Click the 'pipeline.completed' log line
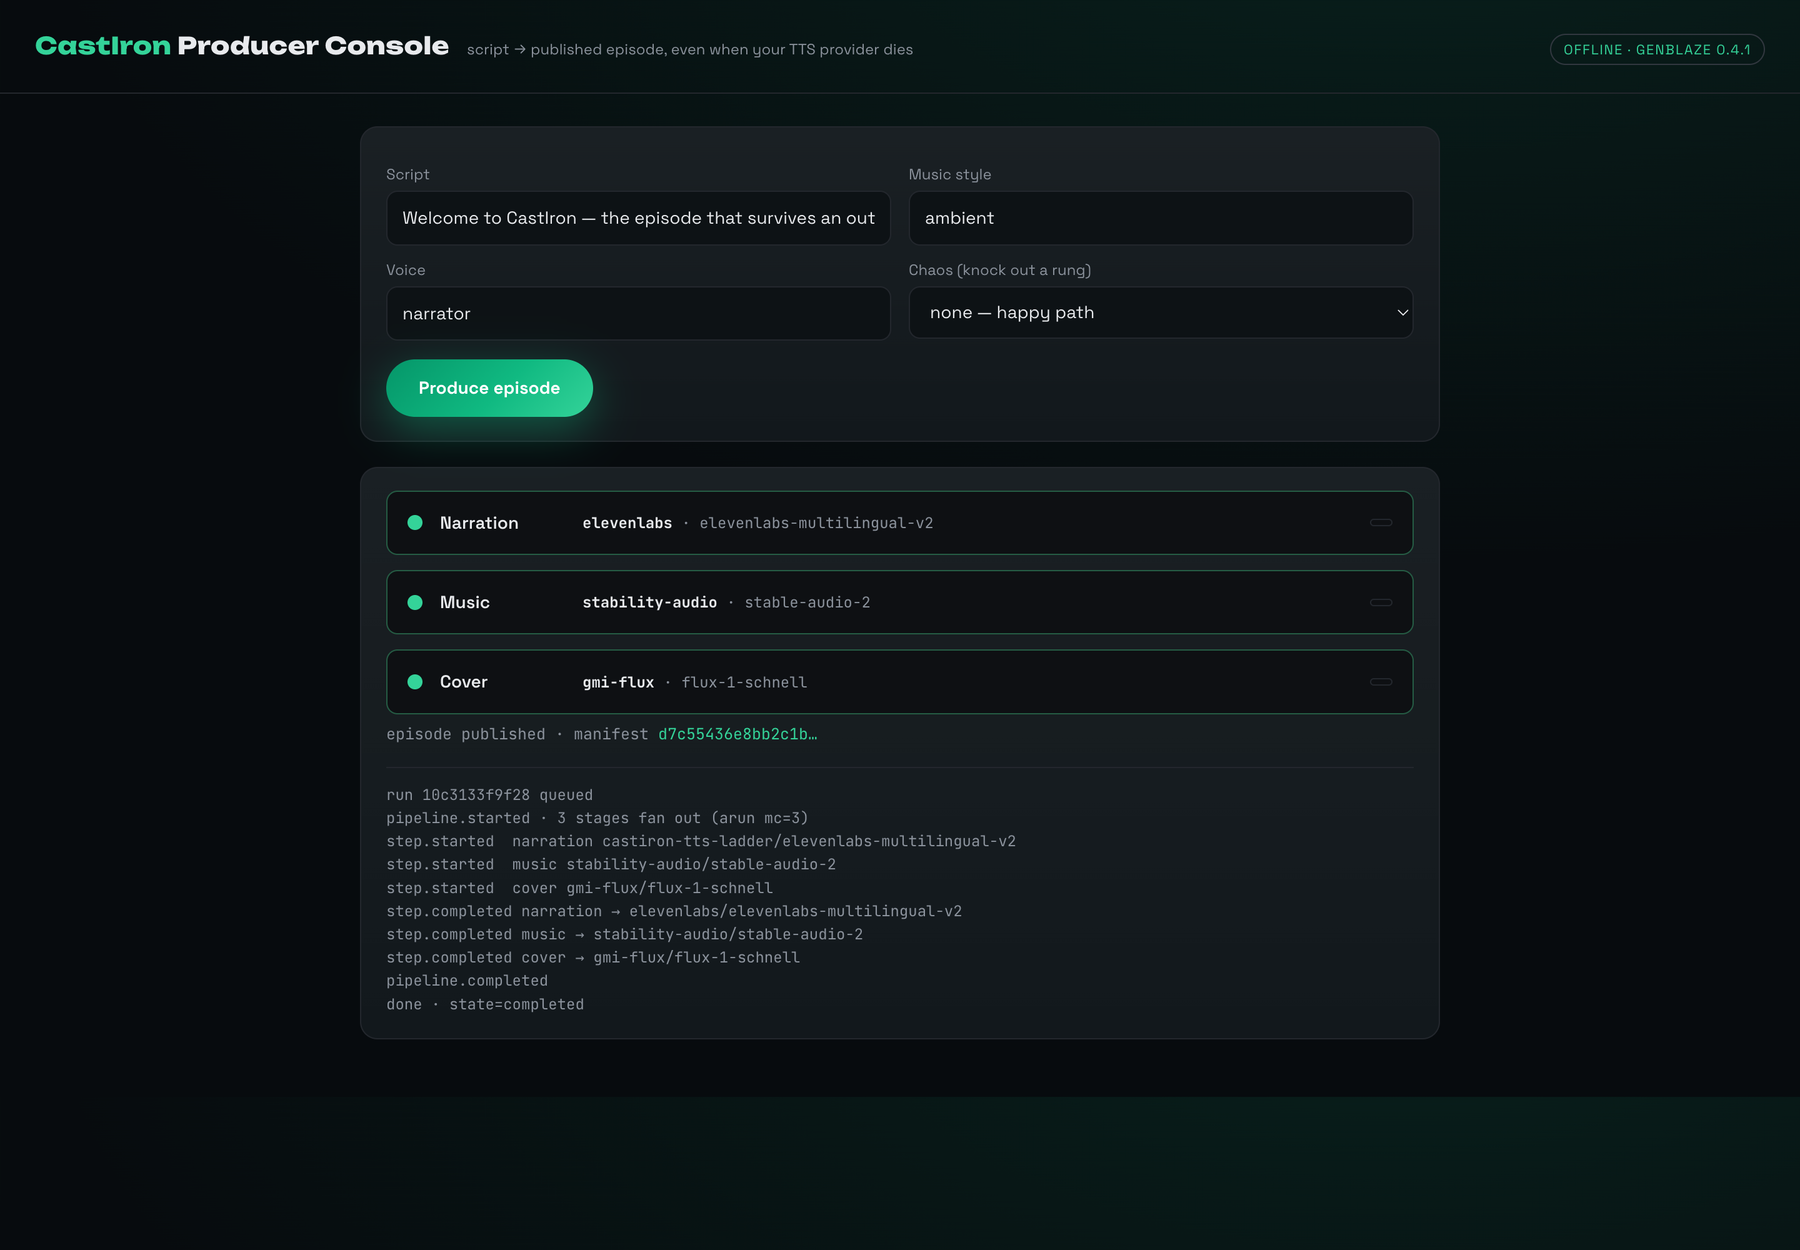Image resolution: width=1800 pixels, height=1250 pixels. tap(467, 981)
